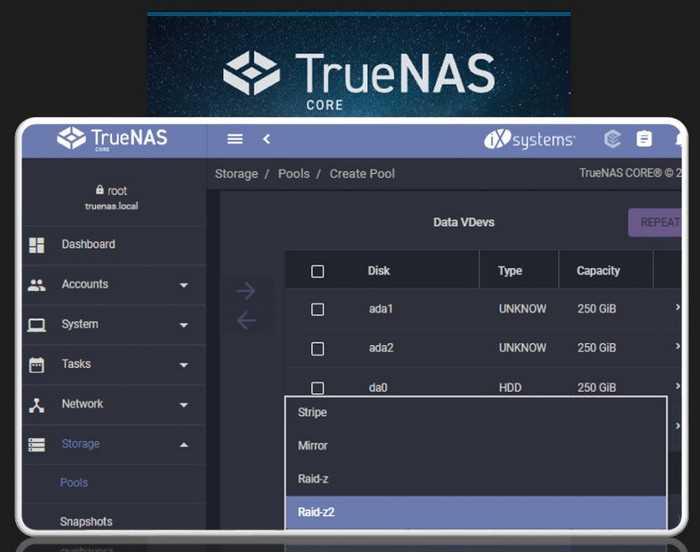700x552 pixels.
Task: Click the REPEAT button
Action: [655, 222]
